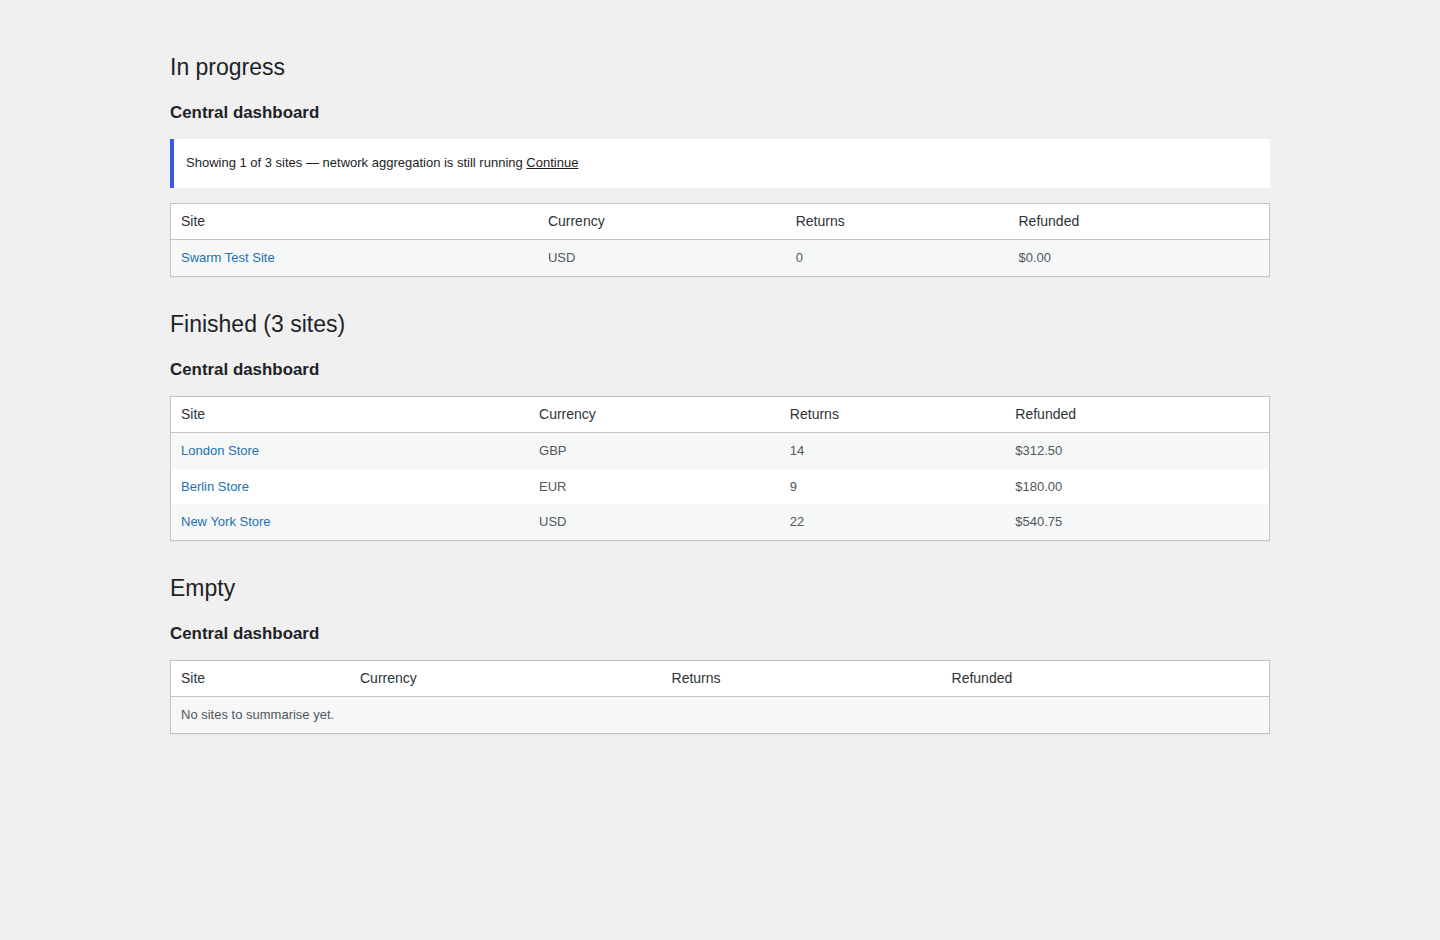Open the London Store site link
Viewport: 1440px width, 940px height.
pos(220,451)
